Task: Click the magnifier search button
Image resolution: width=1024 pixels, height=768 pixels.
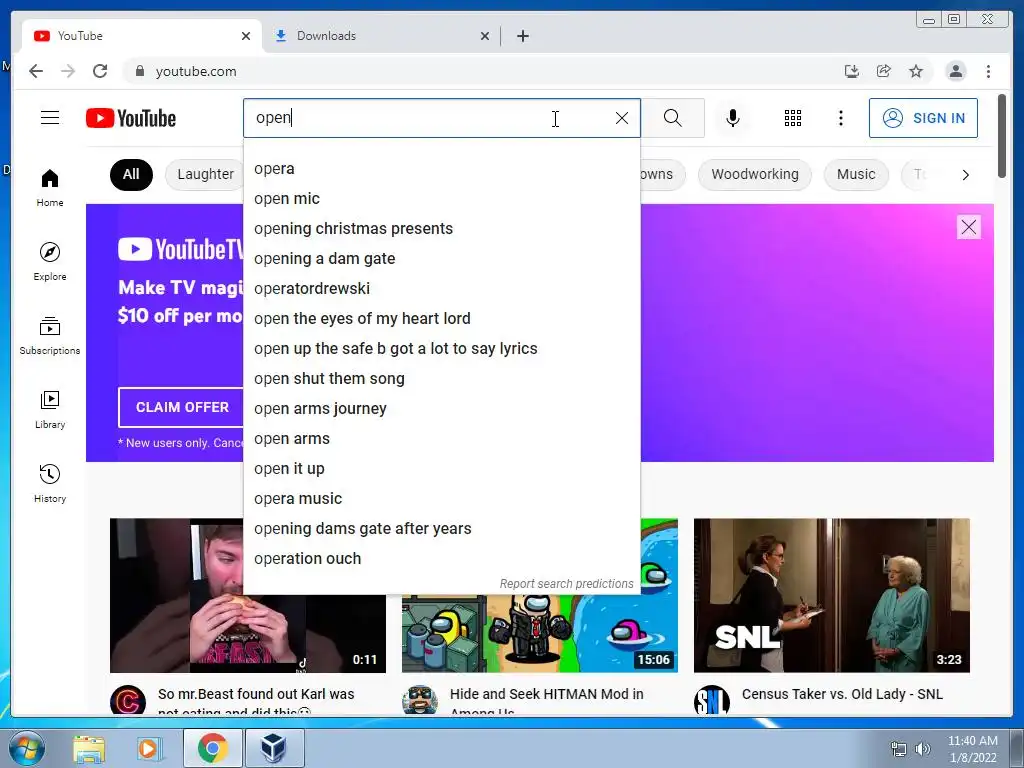Action: coord(673,118)
